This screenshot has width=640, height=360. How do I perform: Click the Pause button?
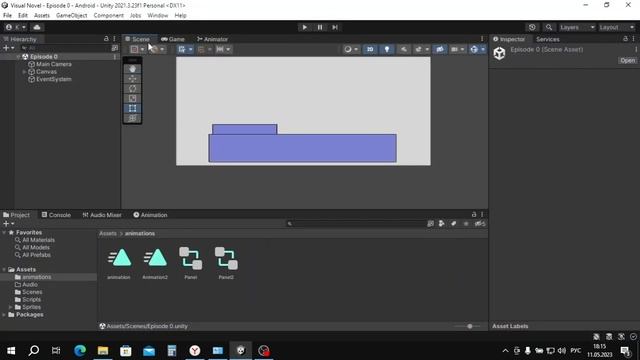click(x=320, y=27)
